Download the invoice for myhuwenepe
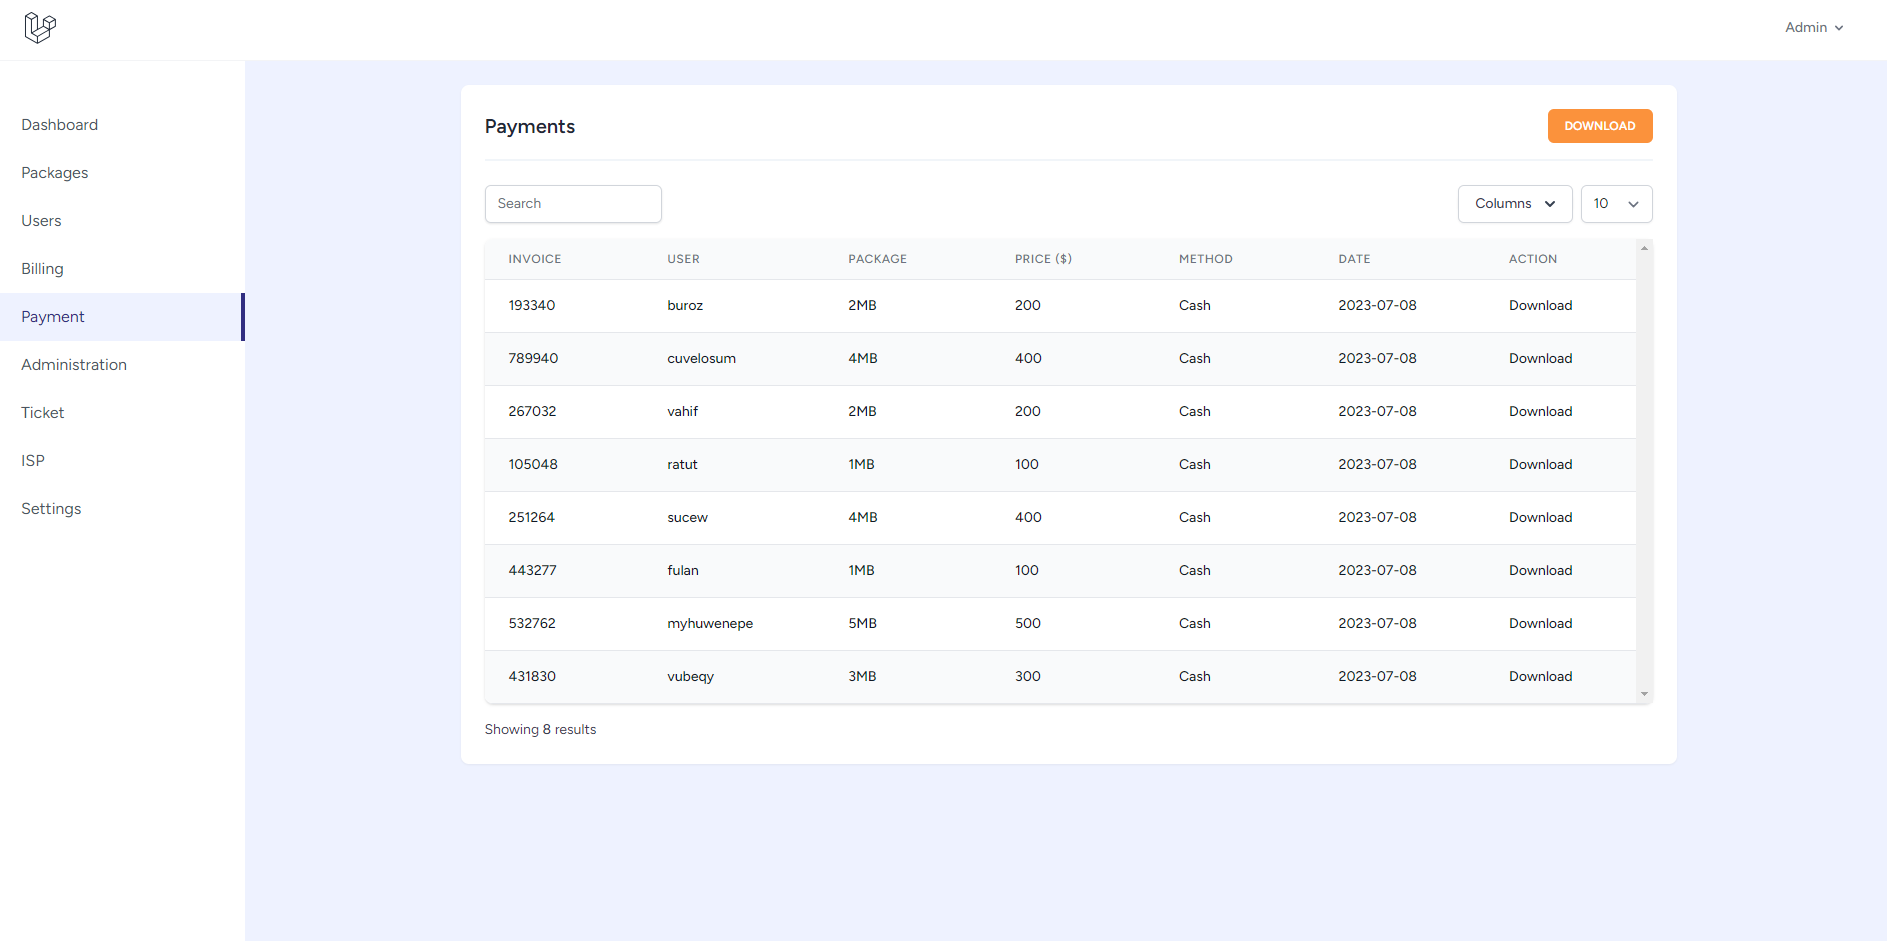 [x=1540, y=623]
